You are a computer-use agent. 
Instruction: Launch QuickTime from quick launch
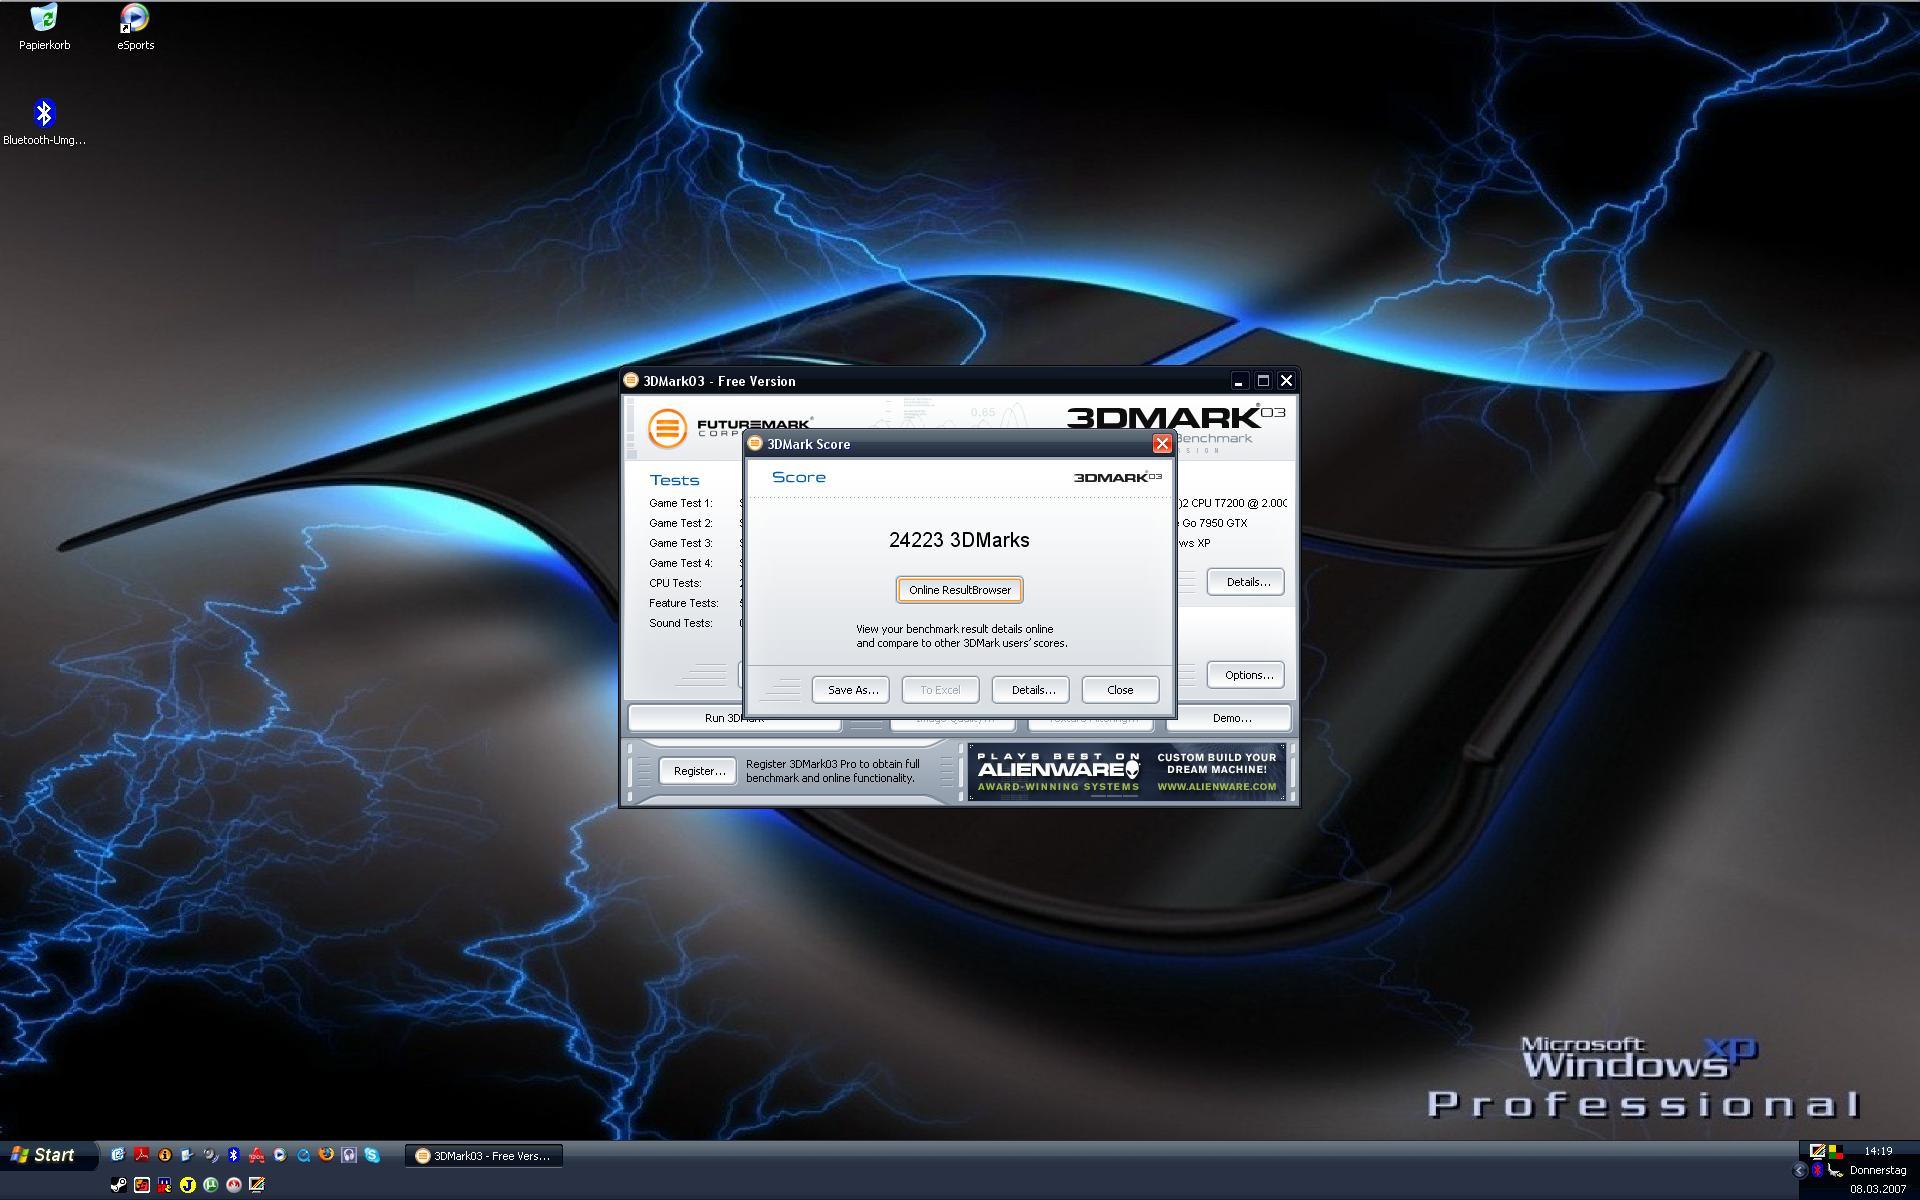pos(303,1155)
